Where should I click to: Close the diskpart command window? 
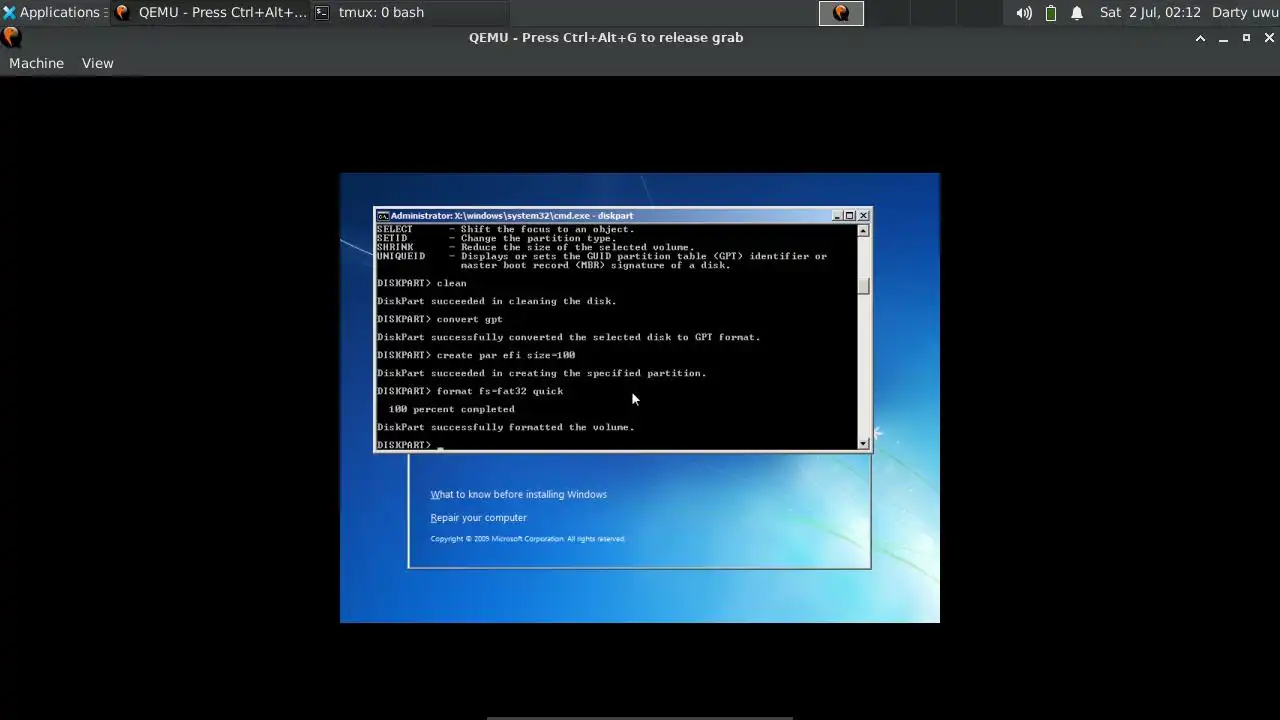click(x=864, y=216)
